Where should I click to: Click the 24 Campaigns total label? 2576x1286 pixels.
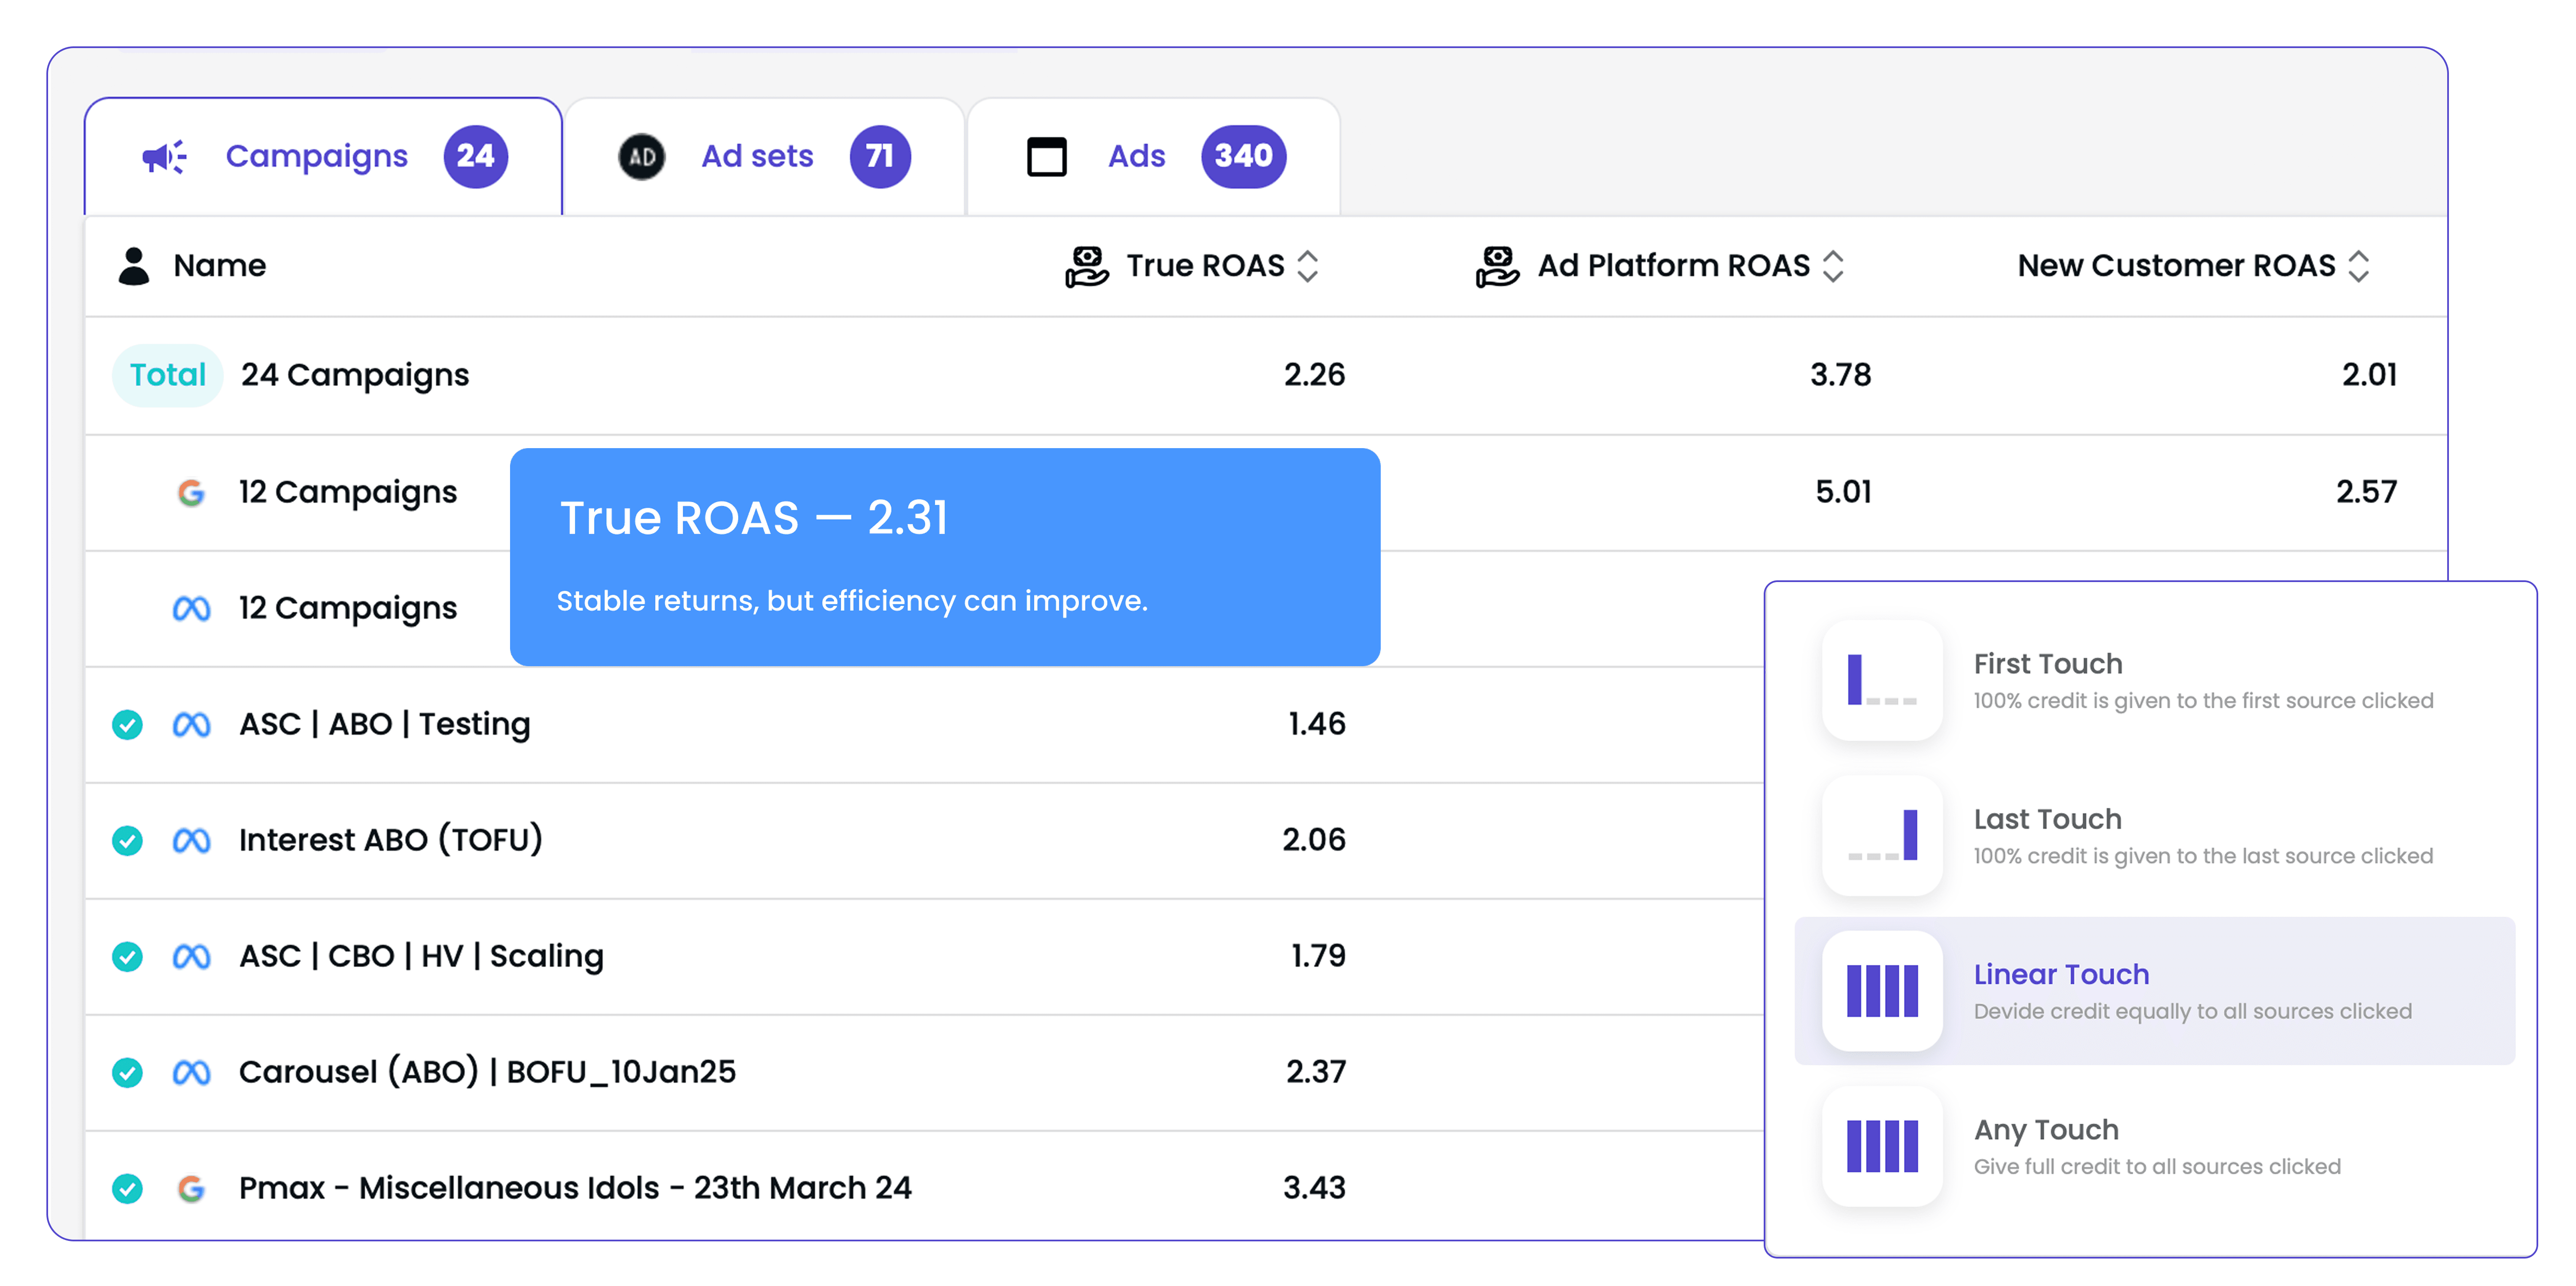click(x=355, y=375)
